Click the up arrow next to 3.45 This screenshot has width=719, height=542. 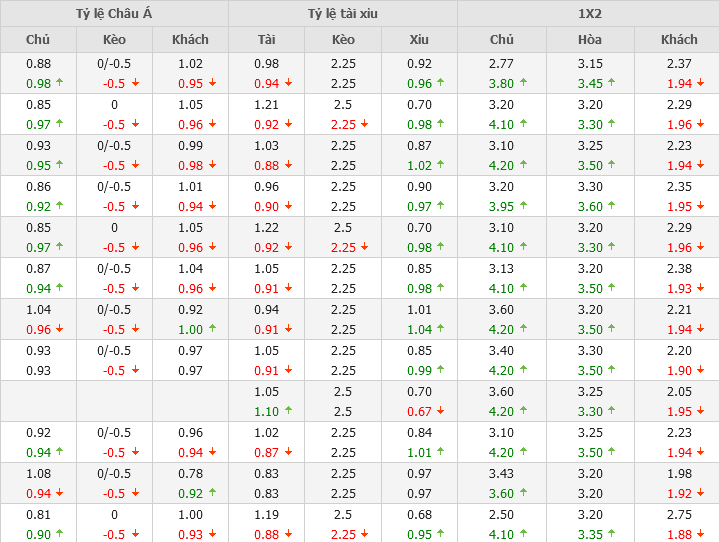613,84
